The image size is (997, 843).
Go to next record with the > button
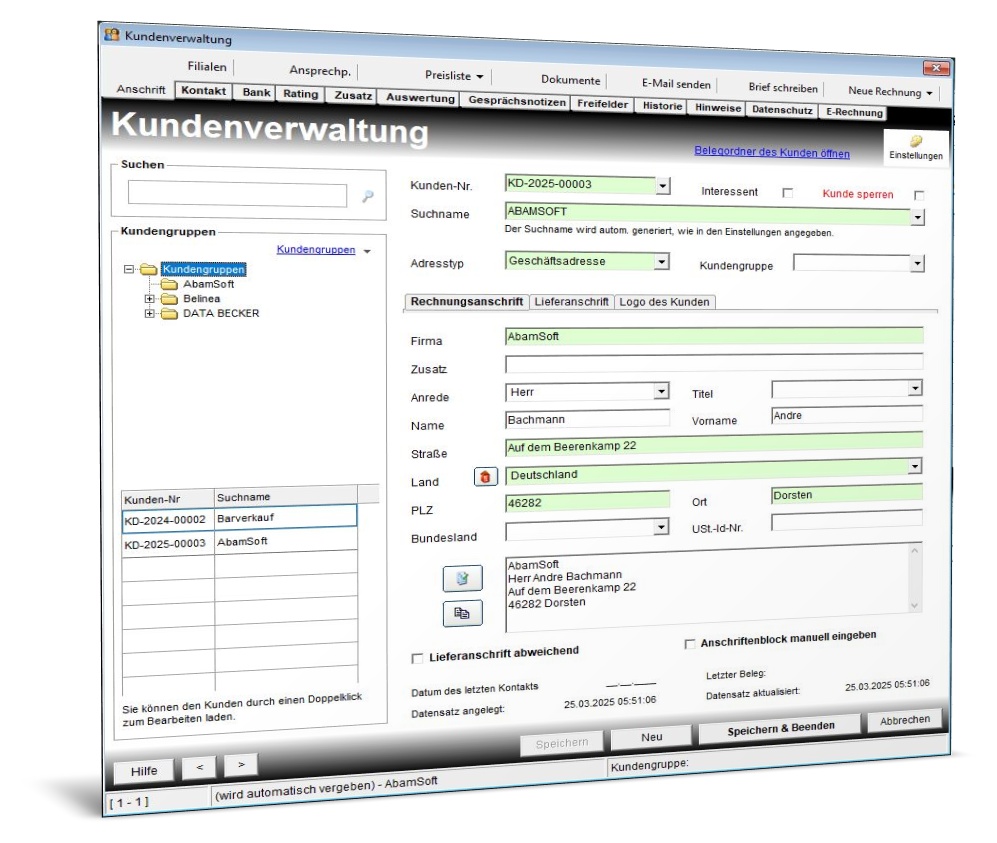tap(241, 765)
